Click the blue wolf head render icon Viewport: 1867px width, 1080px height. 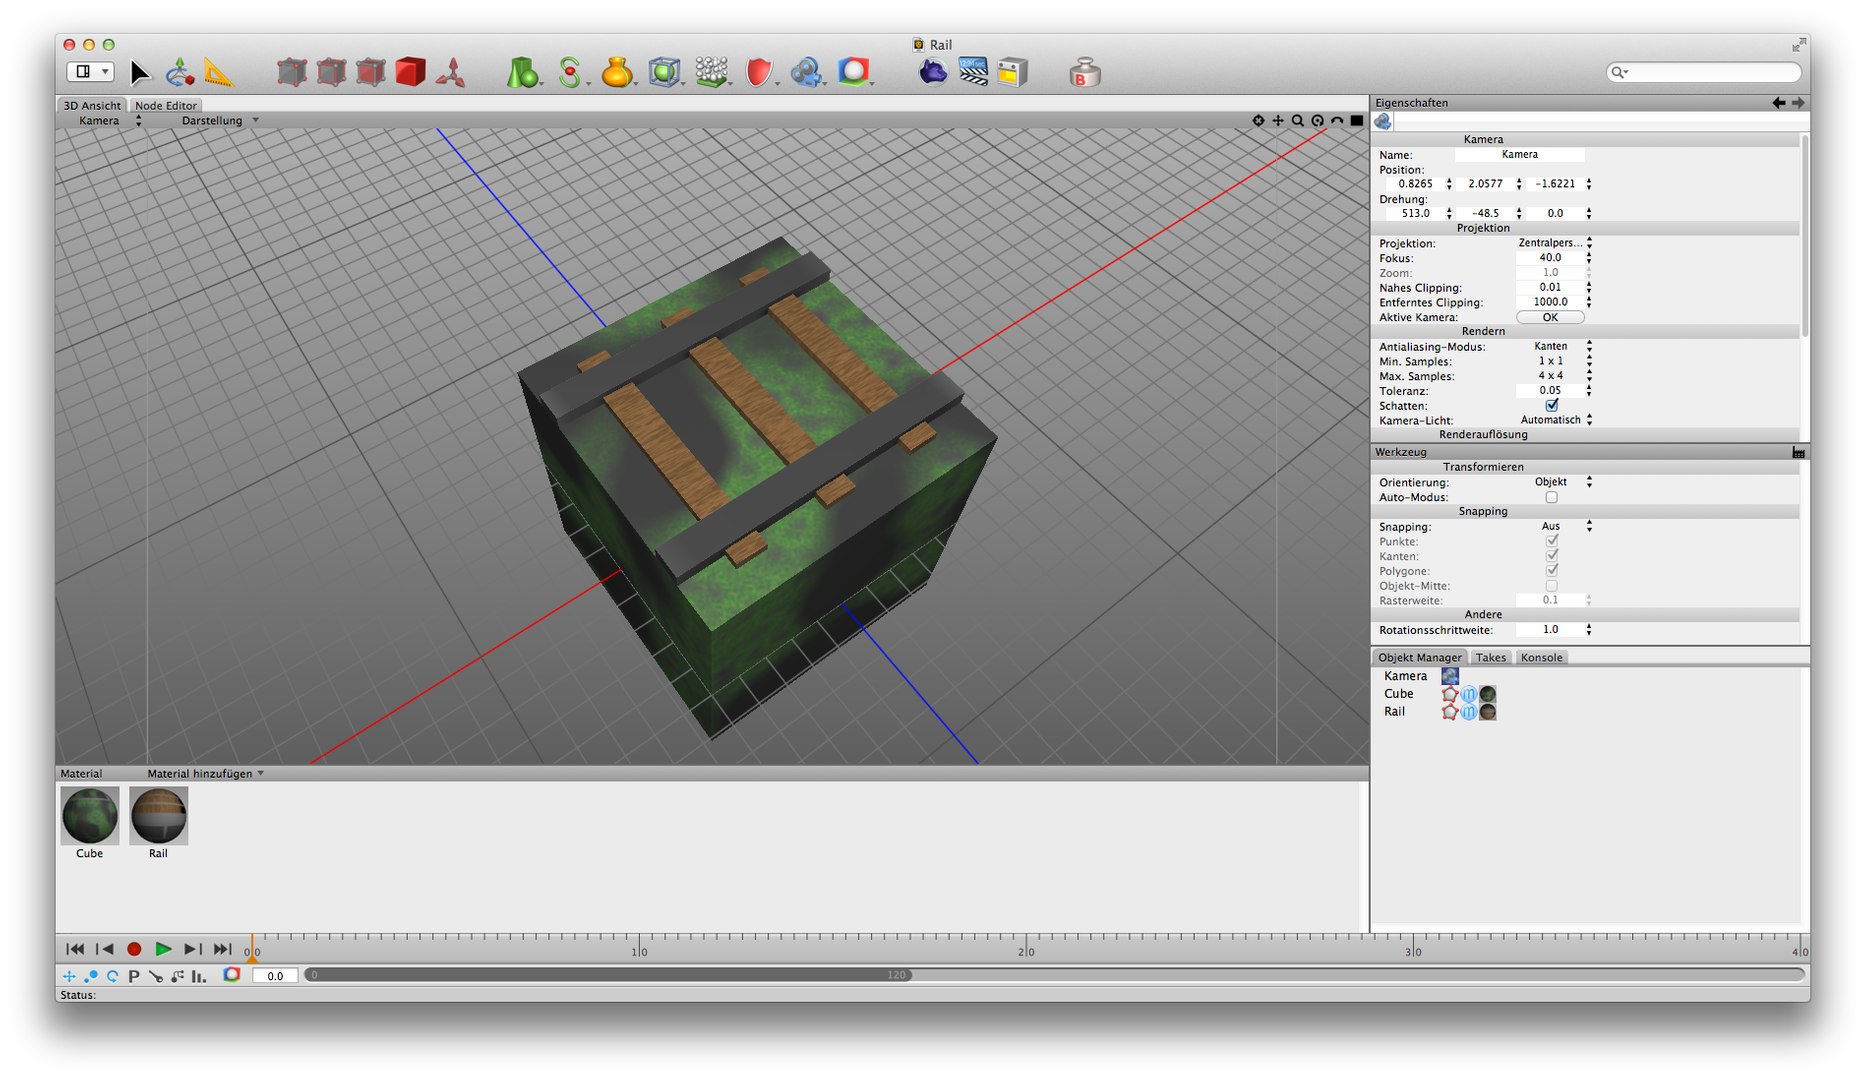pyautogui.click(x=933, y=72)
